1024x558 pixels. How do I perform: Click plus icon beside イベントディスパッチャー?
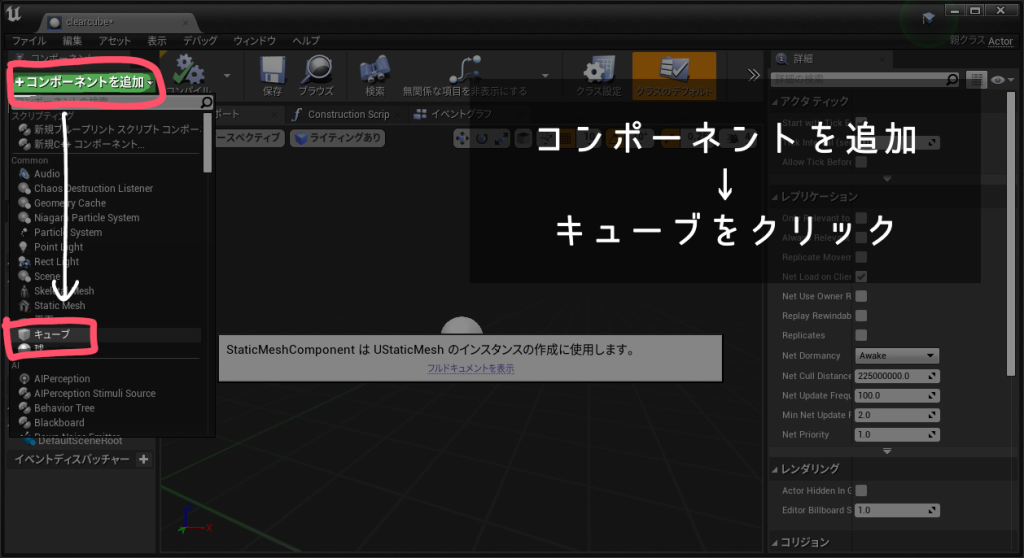143,459
